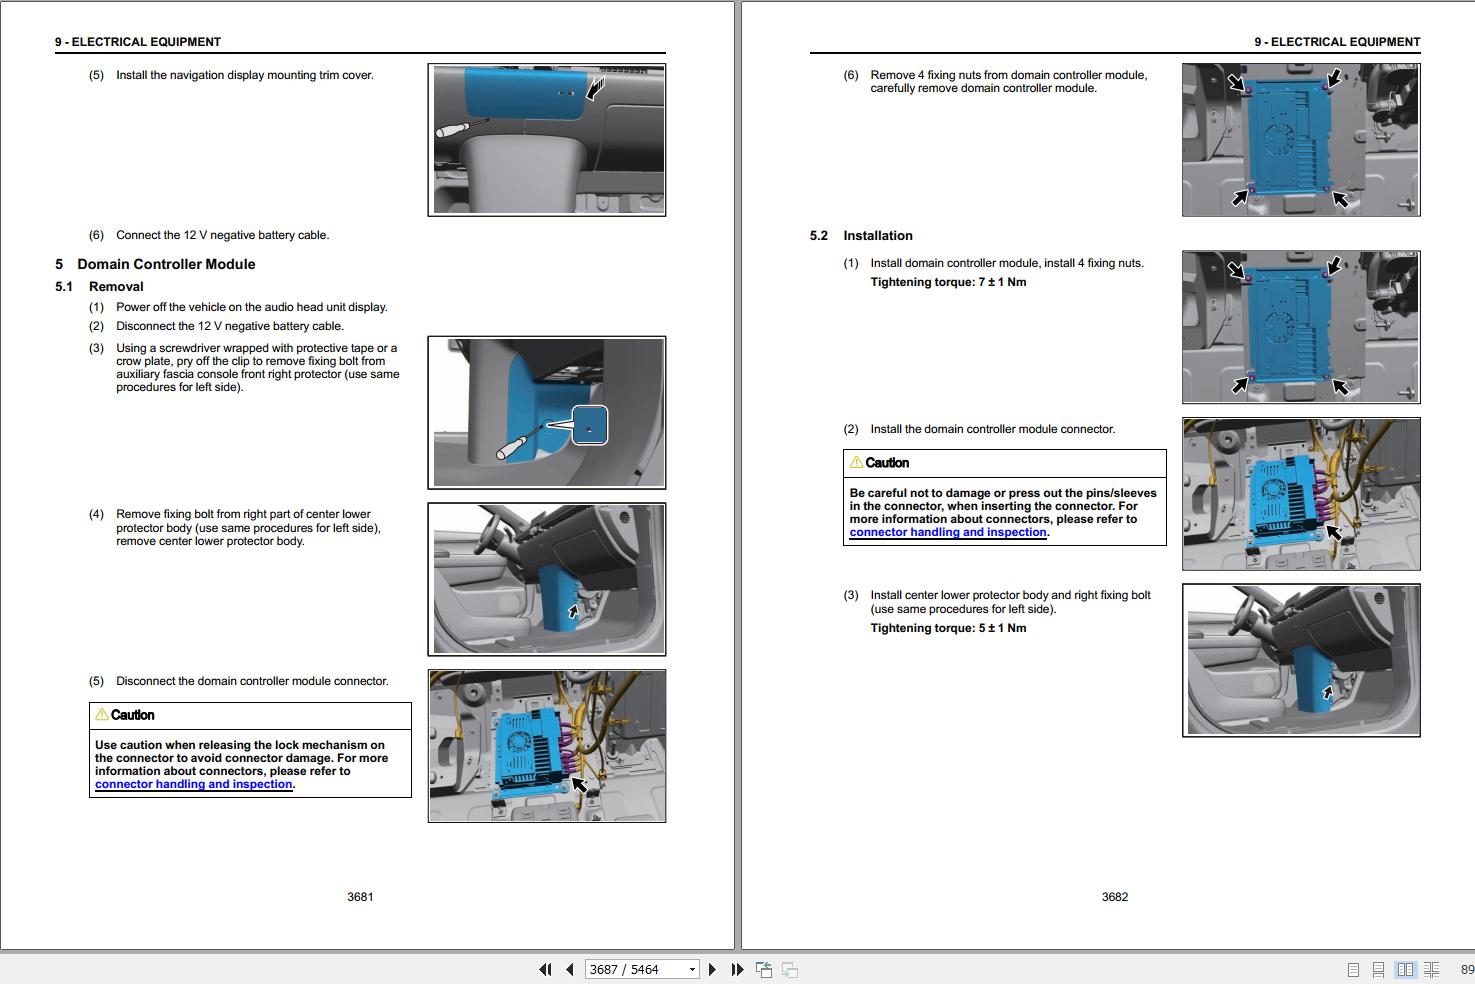Viewport: 1475px width, 984px height.
Task: Click the zoom level value 89
Action: (1466, 969)
